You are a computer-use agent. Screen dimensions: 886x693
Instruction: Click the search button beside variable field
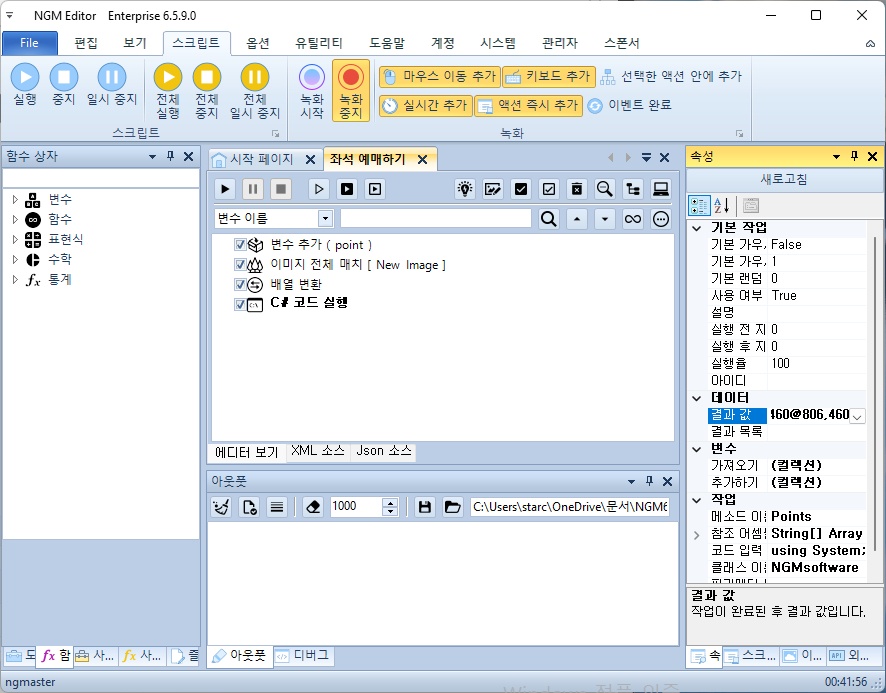point(549,219)
